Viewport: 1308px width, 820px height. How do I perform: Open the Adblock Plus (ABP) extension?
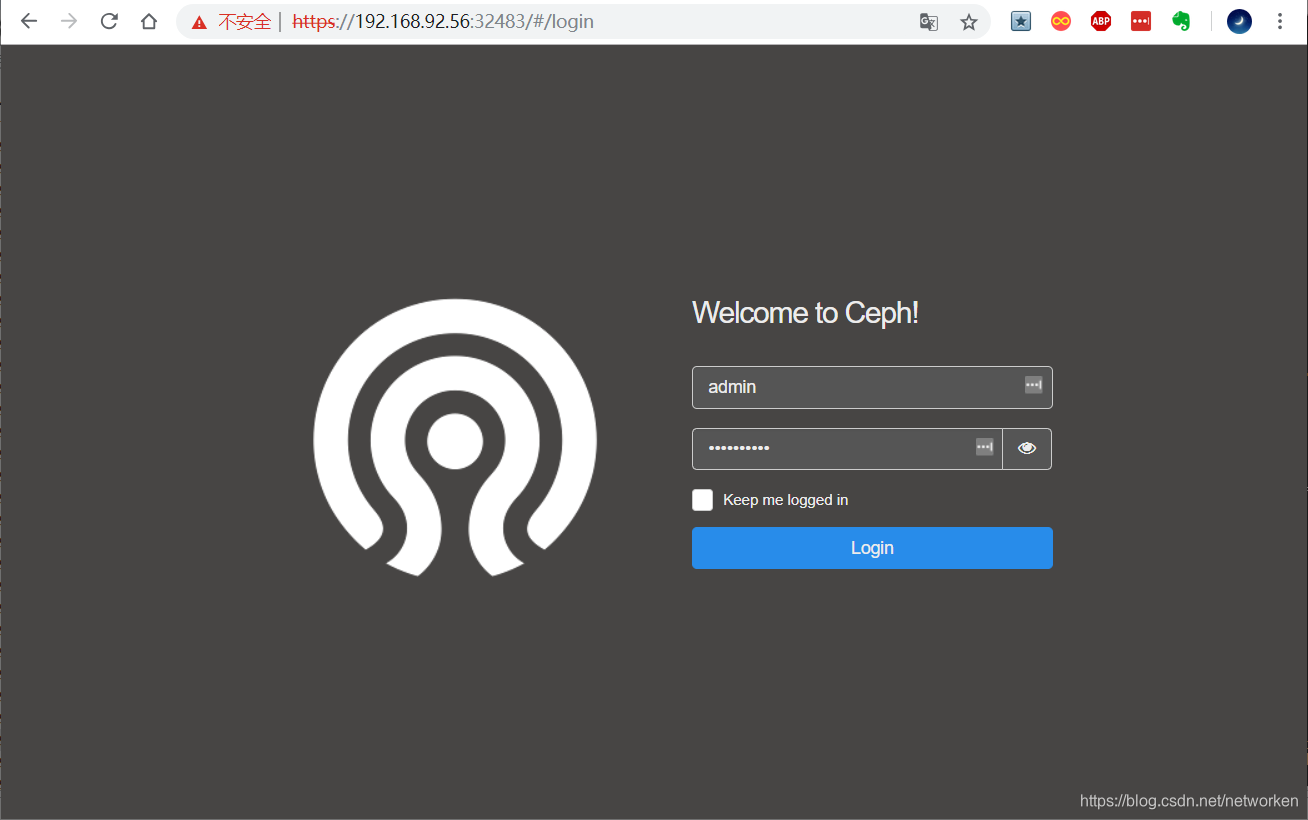point(1101,21)
